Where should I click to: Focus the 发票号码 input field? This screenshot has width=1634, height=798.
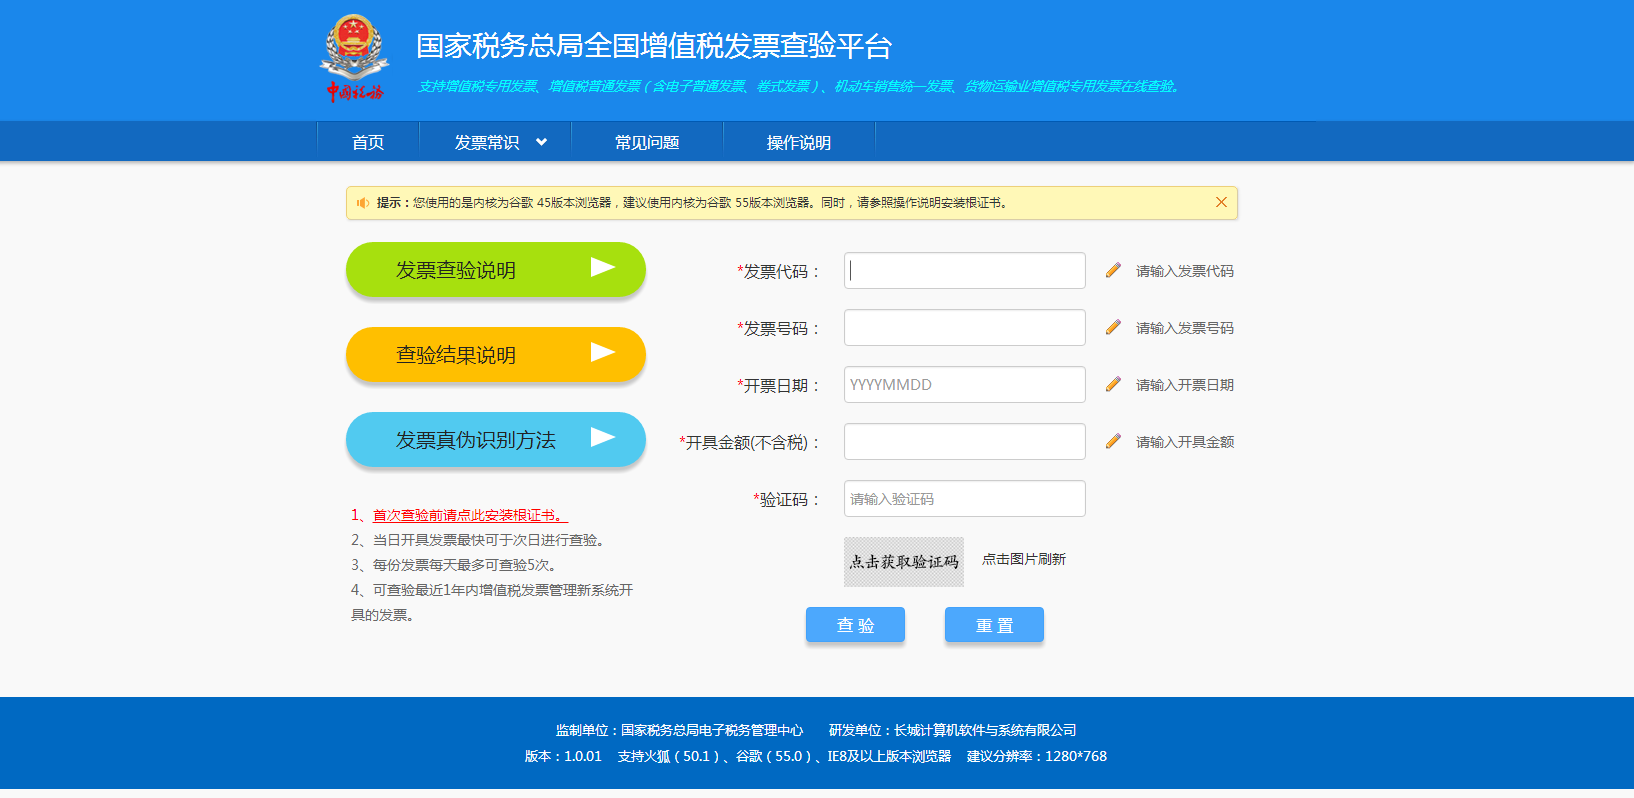pos(965,328)
